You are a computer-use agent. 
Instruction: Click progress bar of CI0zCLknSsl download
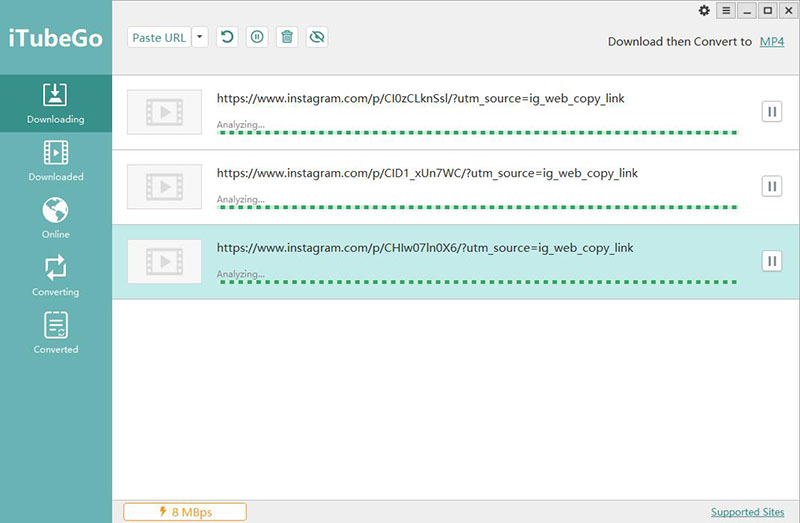tap(477, 133)
